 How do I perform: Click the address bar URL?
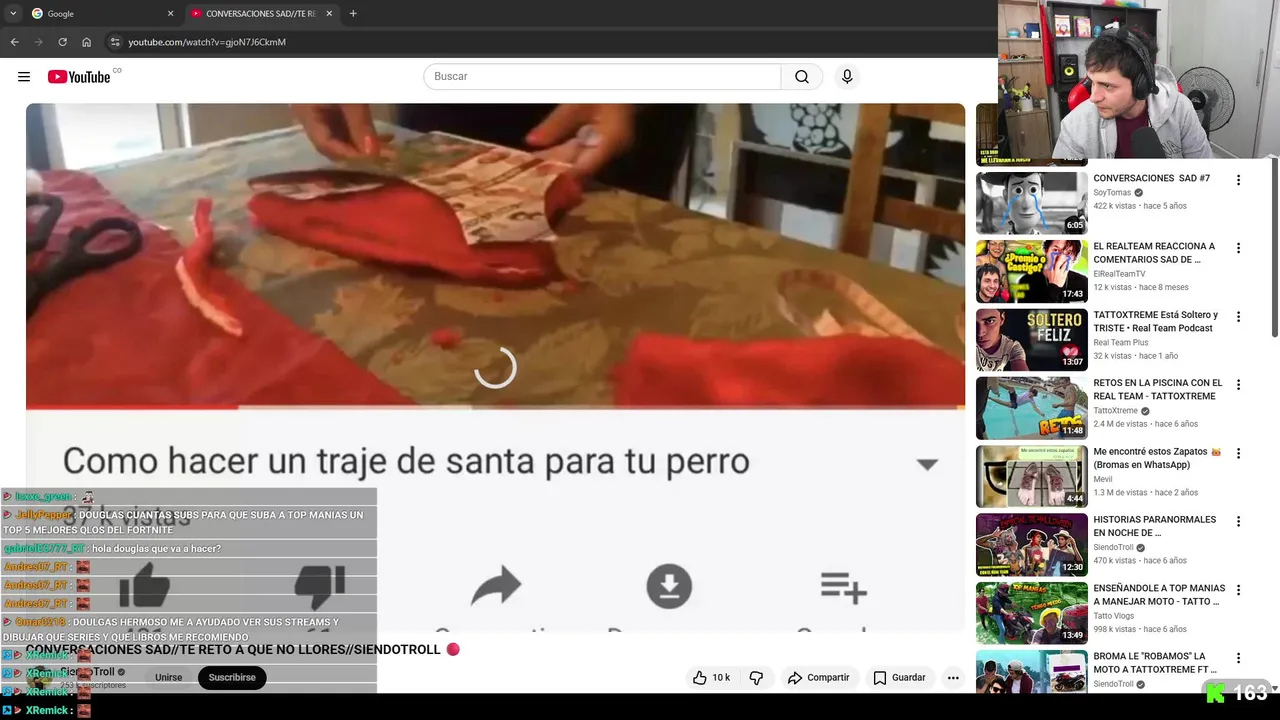pos(207,42)
